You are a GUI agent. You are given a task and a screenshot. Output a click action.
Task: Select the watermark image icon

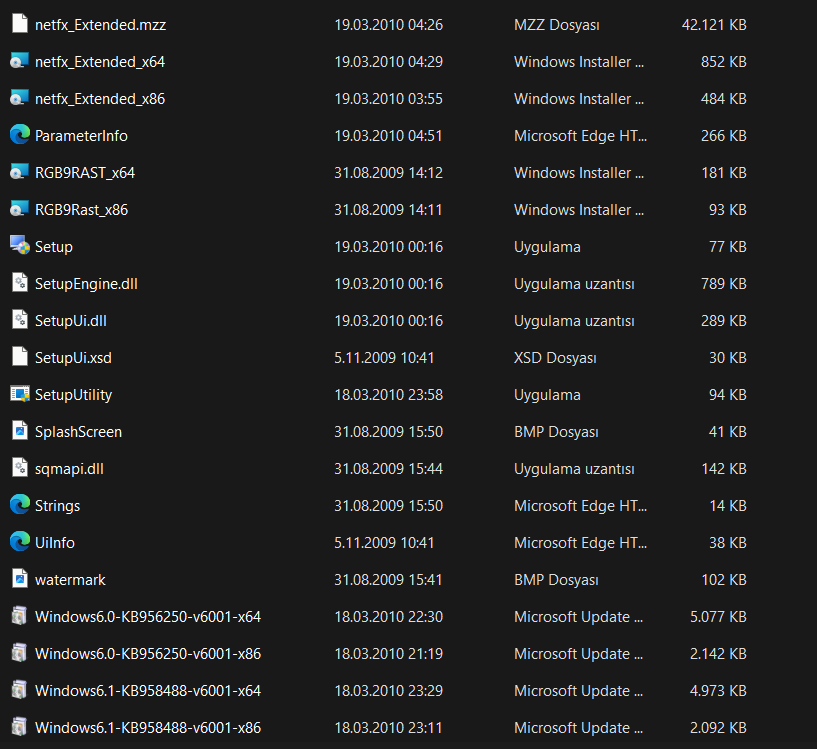[19, 579]
